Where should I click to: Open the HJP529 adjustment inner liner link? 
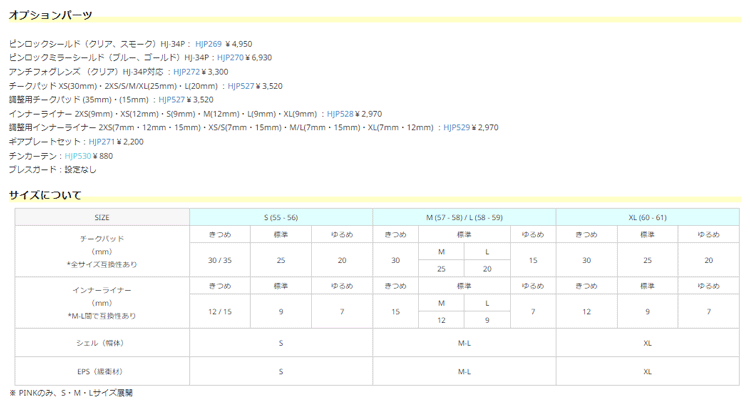coord(456,128)
